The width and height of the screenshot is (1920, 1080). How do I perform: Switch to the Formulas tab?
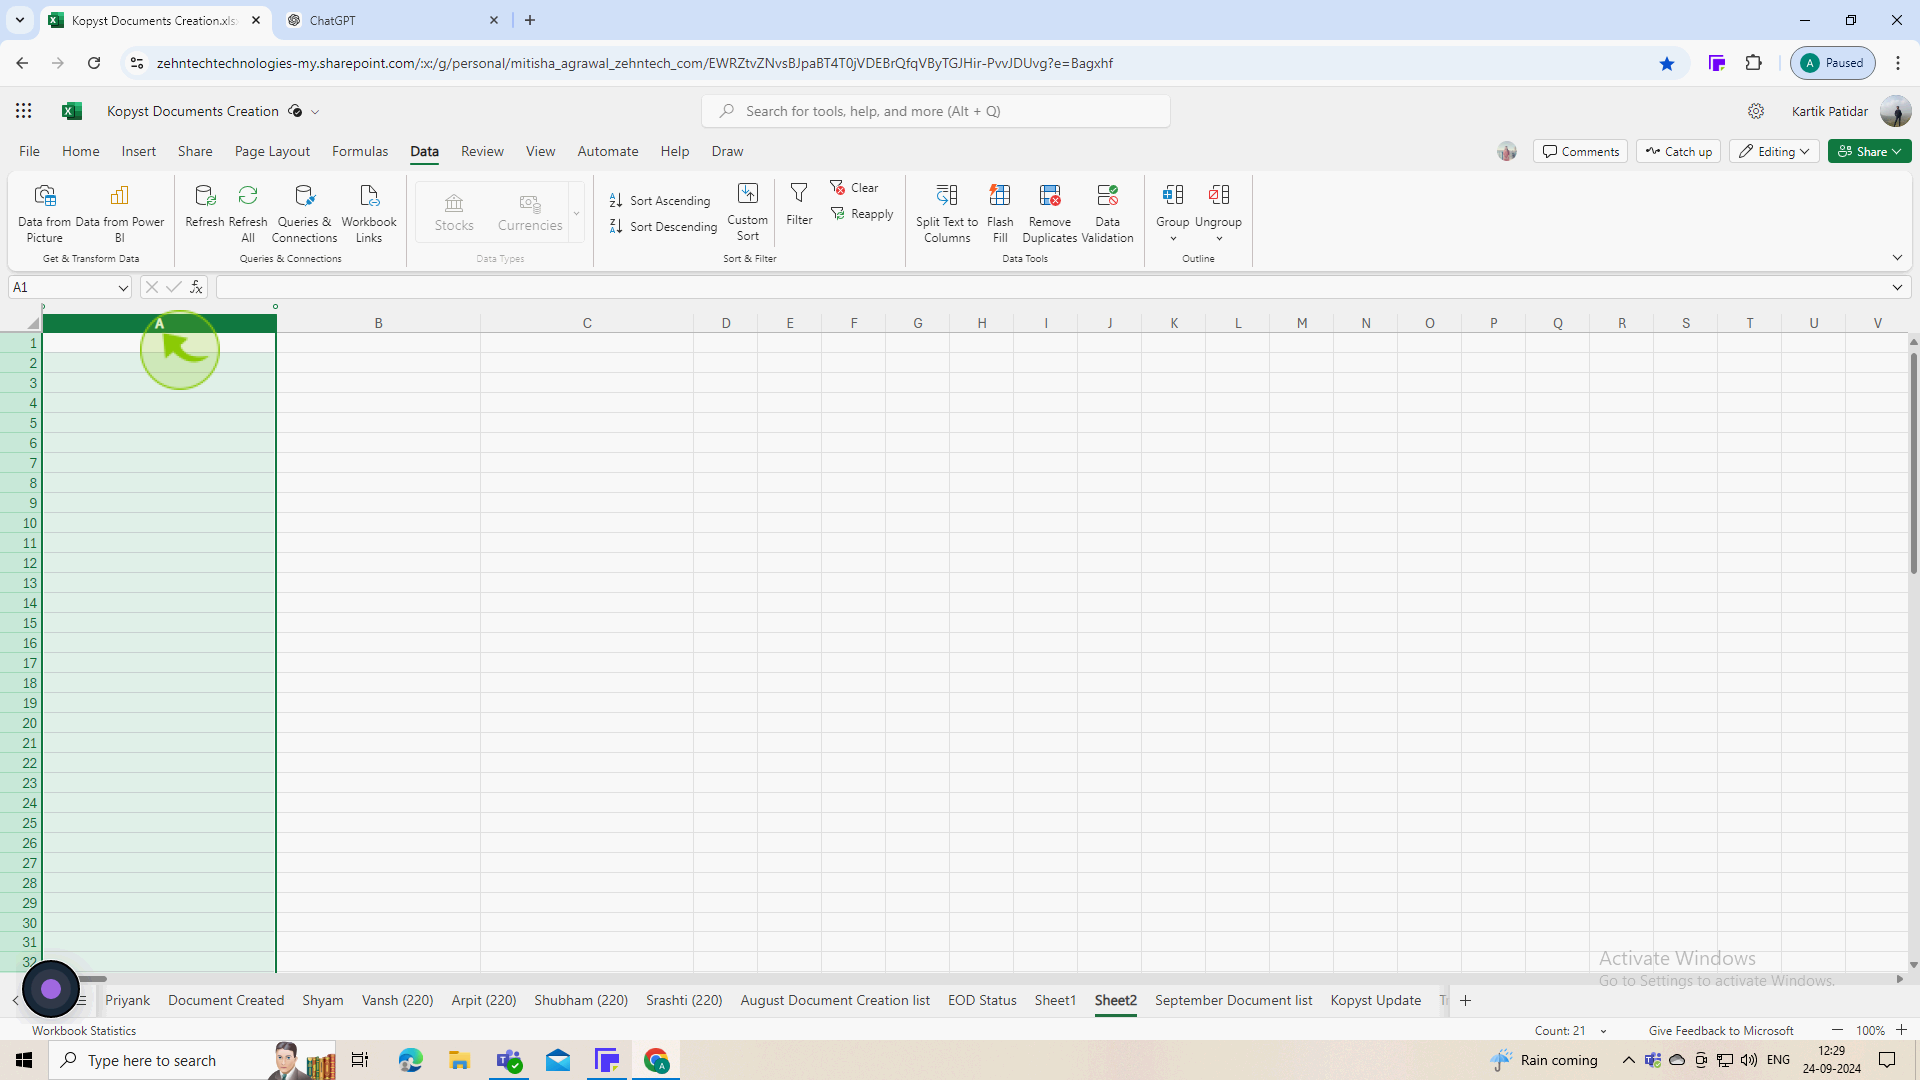click(360, 151)
